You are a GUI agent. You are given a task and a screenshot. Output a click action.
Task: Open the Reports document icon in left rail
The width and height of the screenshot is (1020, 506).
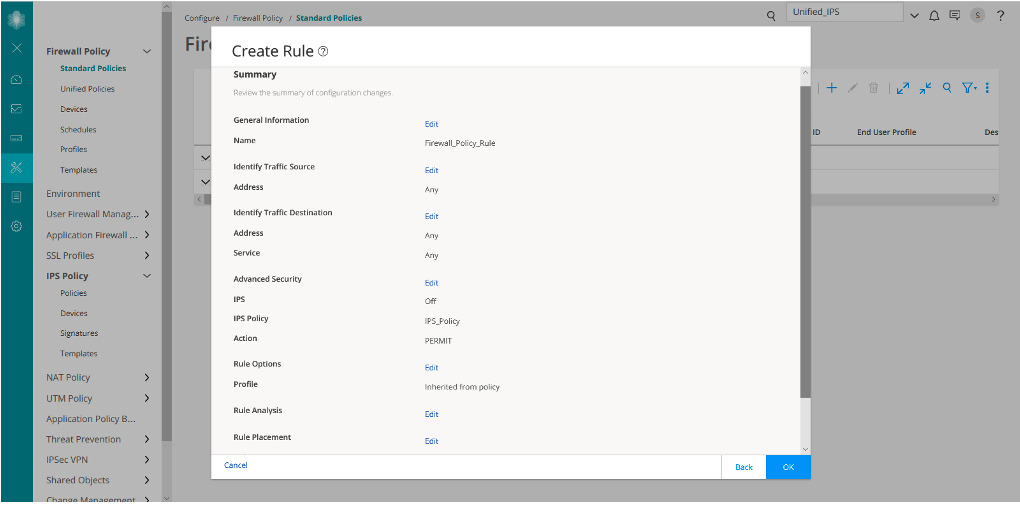click(x=16, y=196)
